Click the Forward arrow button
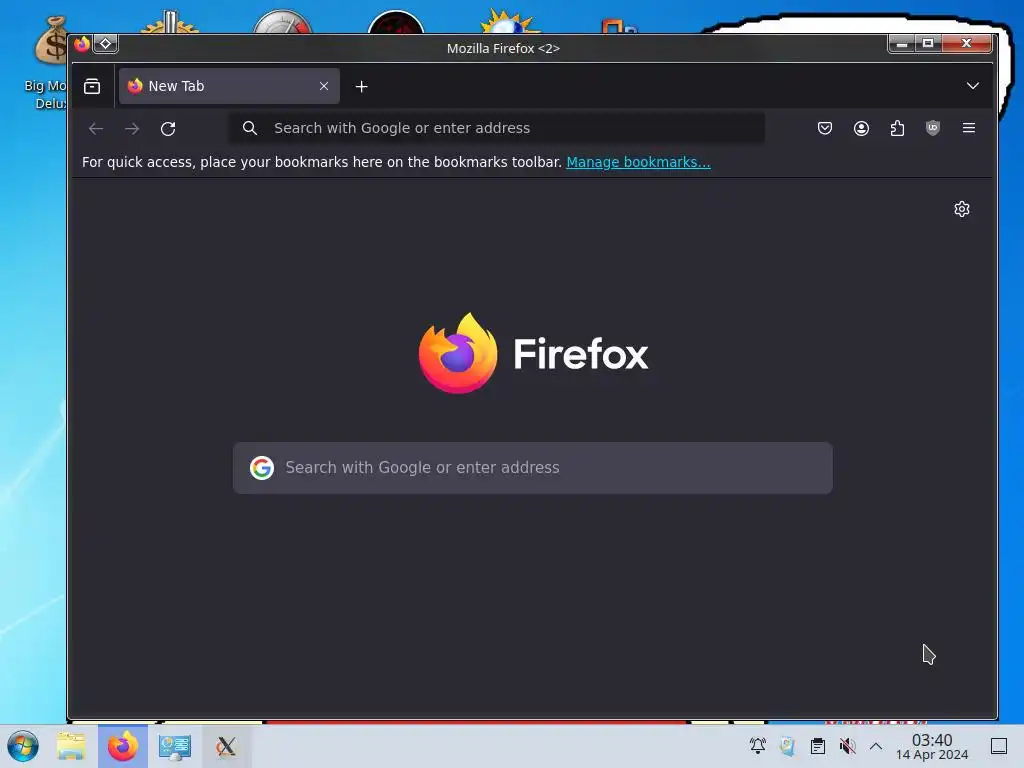Viewport: 1024px width, 768px height. point(132,129)
